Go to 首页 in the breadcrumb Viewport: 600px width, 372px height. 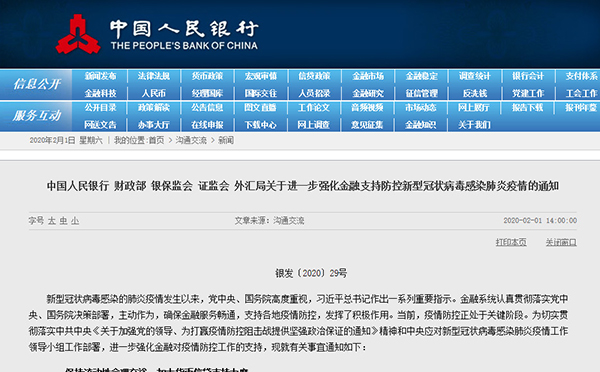click(x=156, y=140)
